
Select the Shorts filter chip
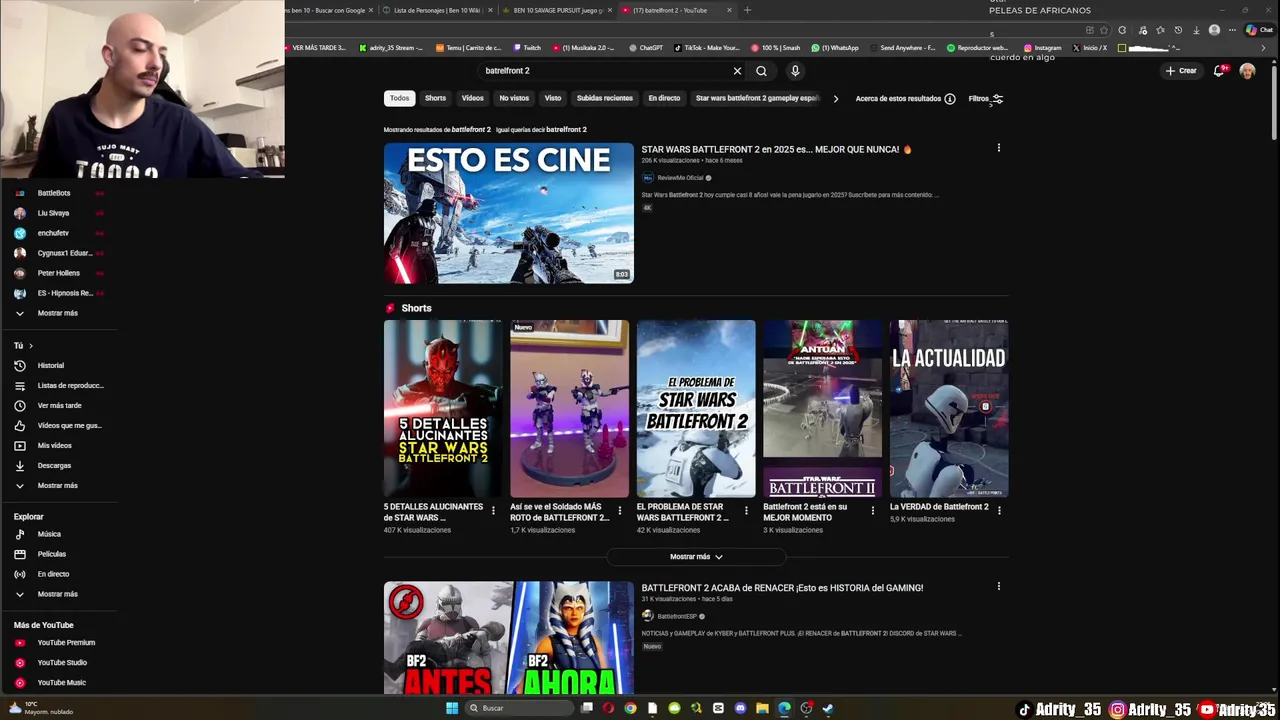435,98
